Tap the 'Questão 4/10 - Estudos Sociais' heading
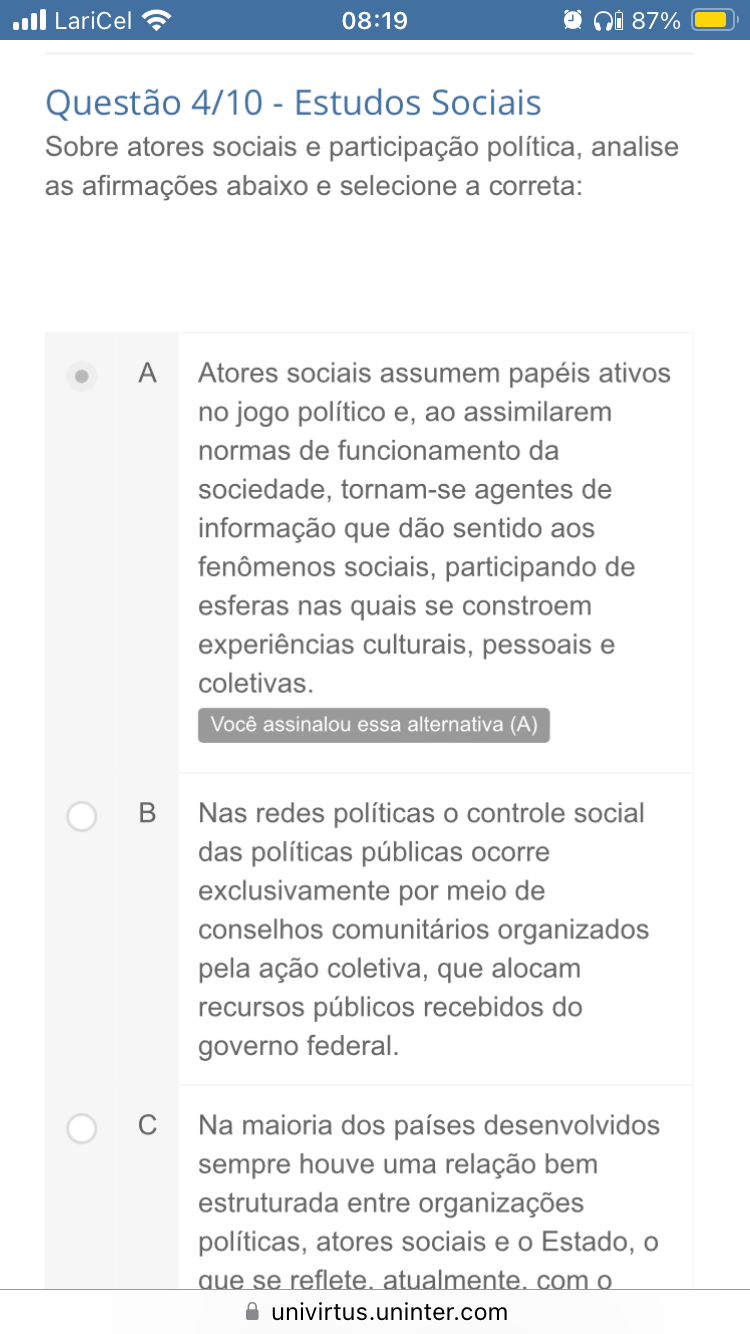 (294, 102)
